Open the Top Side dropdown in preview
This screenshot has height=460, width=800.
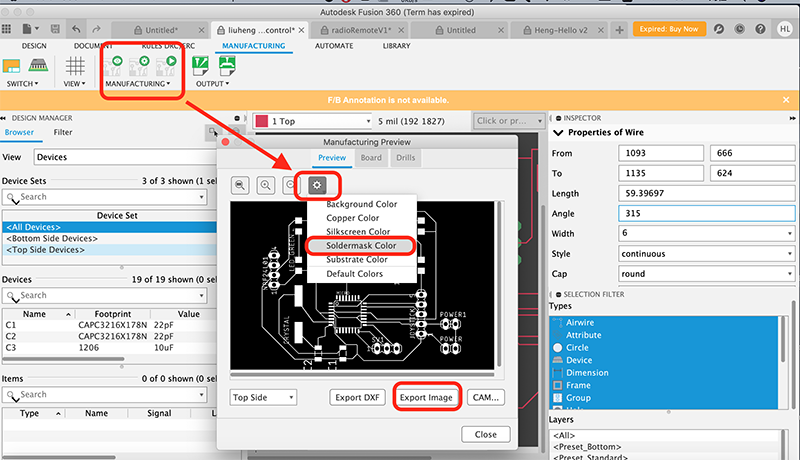263,397
